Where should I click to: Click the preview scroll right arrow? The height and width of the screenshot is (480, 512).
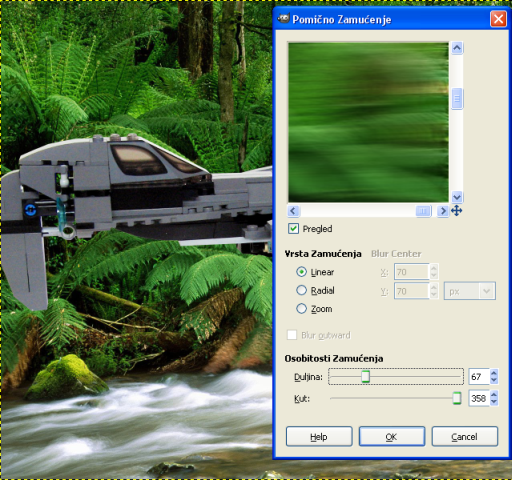coord(443,211)
